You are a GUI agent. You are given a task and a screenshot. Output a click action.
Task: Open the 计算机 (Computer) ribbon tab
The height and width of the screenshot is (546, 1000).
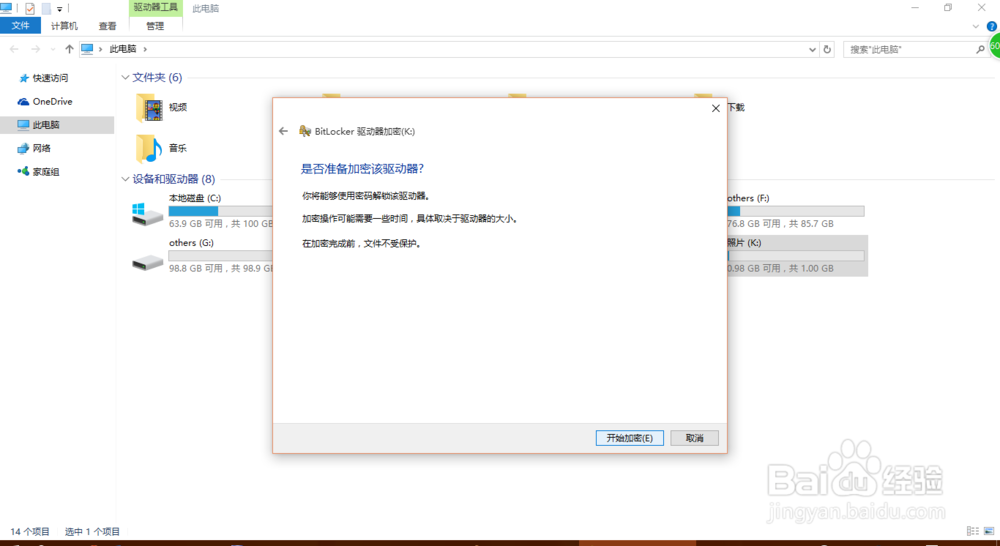[x=64, y=26]
